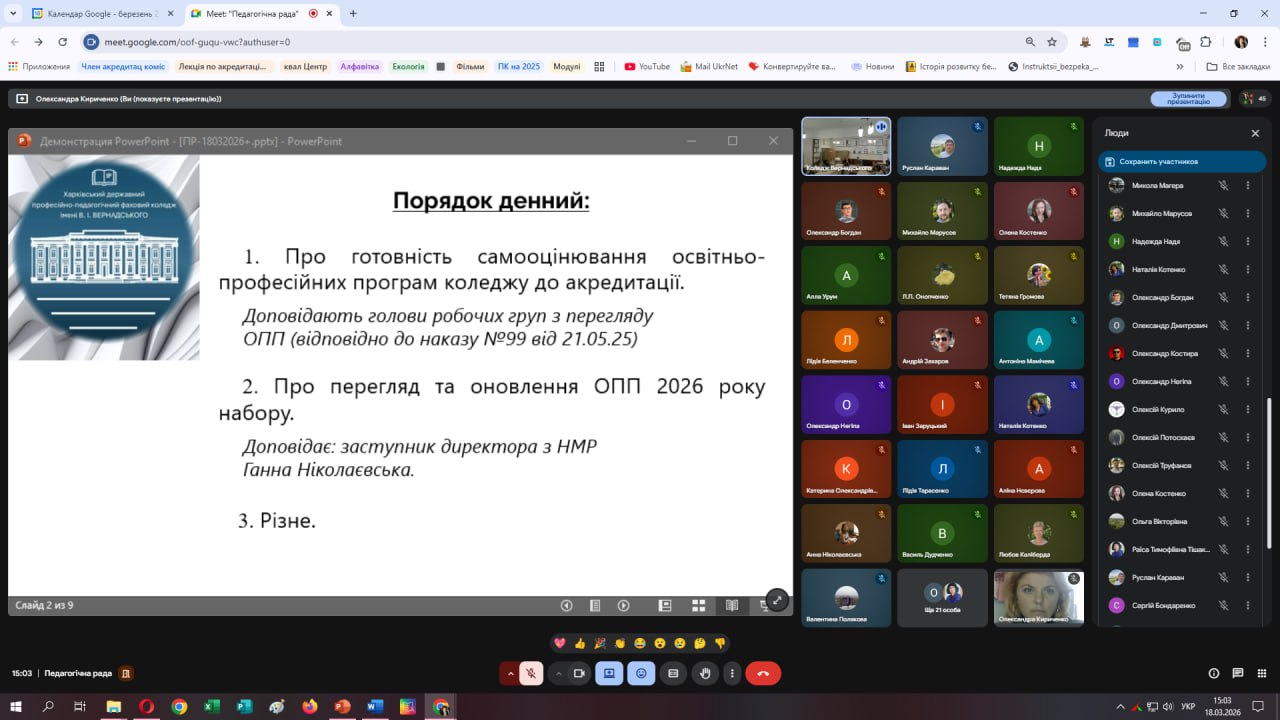Send the heart emoji reaction
The width and height of the screenshot is (1280, 720).
click(x=560, y=643)
